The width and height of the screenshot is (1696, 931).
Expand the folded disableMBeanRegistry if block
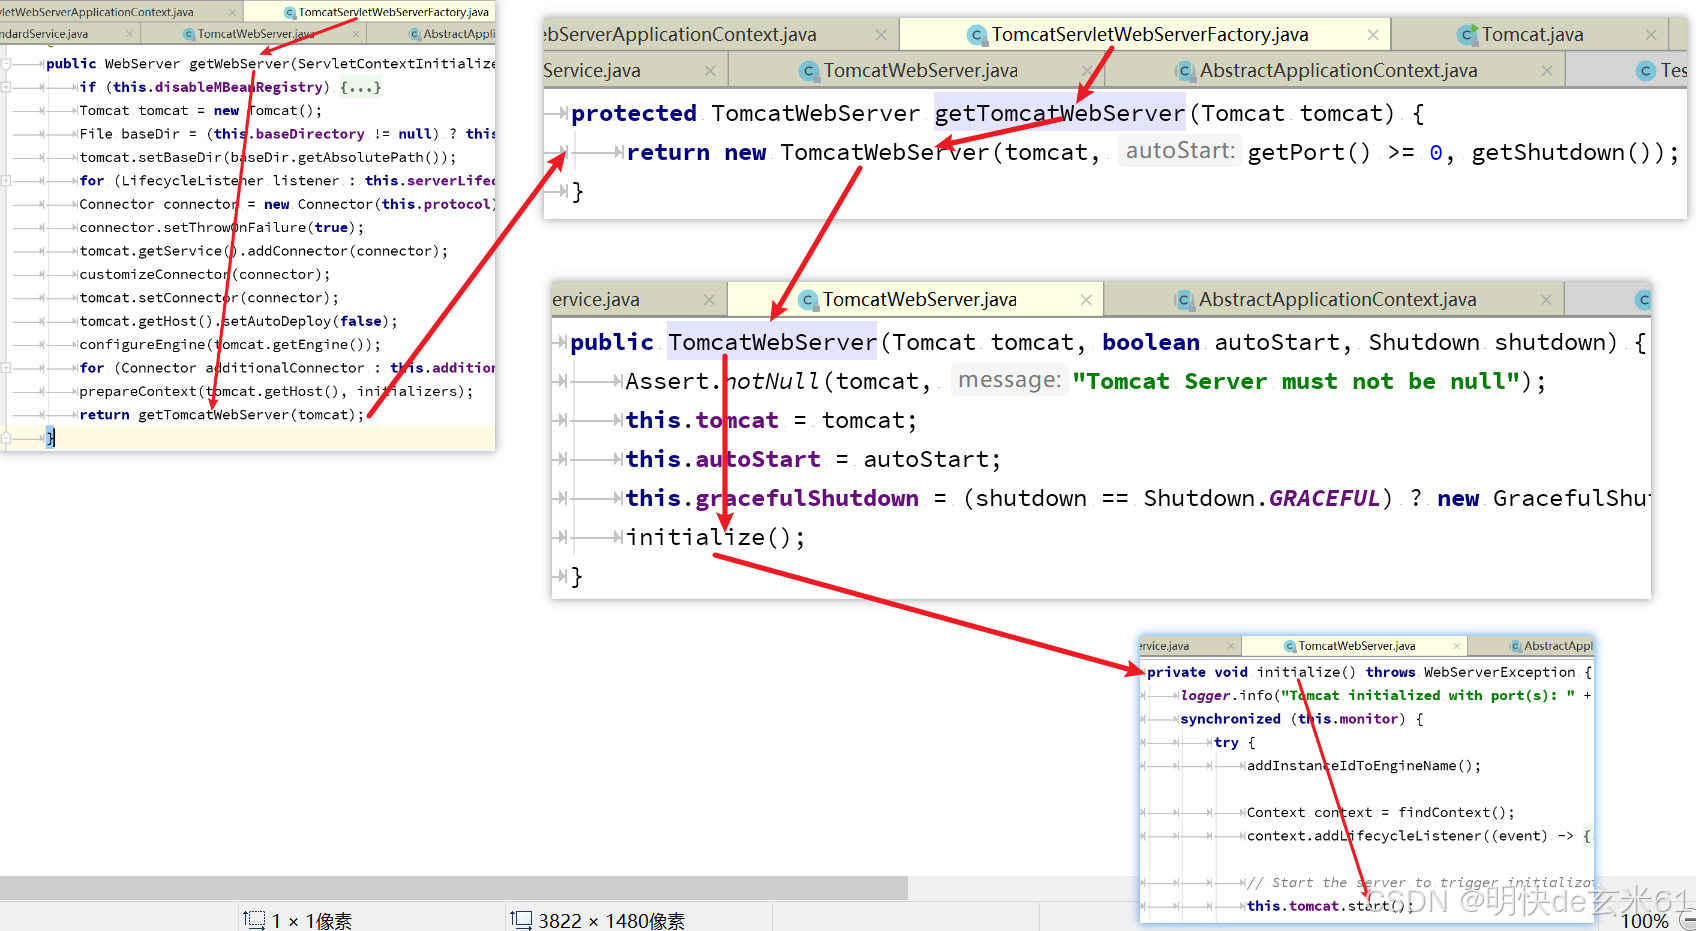pyautogui.click(x=6, y=87)
